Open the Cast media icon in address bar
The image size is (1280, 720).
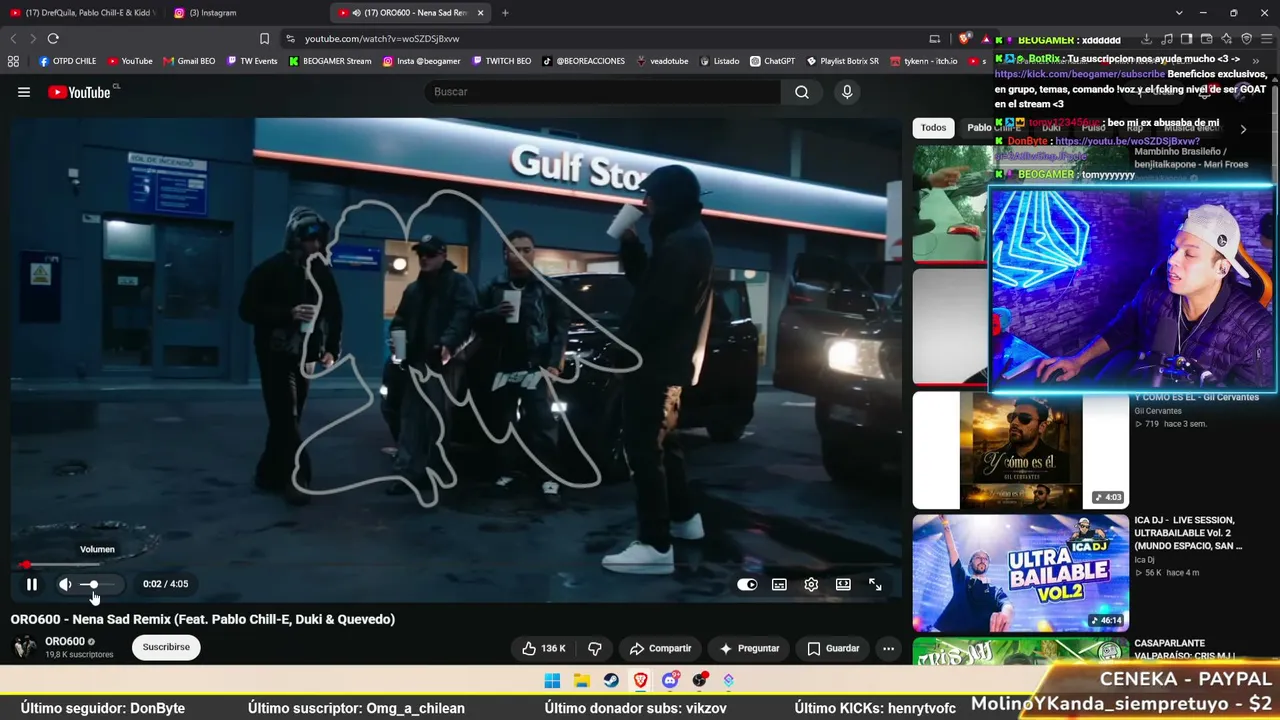(x=935, y=39)
